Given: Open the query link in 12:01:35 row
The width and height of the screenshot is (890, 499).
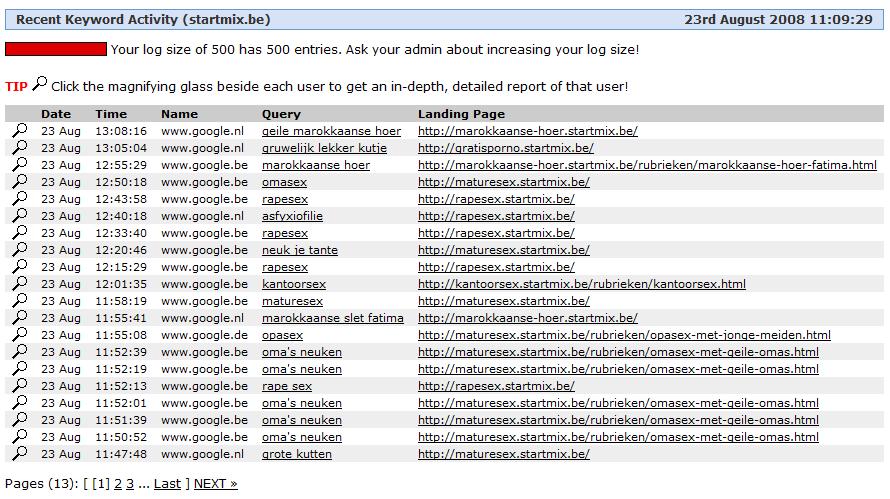Looking at the screenshot, I should tap(294, 284).
